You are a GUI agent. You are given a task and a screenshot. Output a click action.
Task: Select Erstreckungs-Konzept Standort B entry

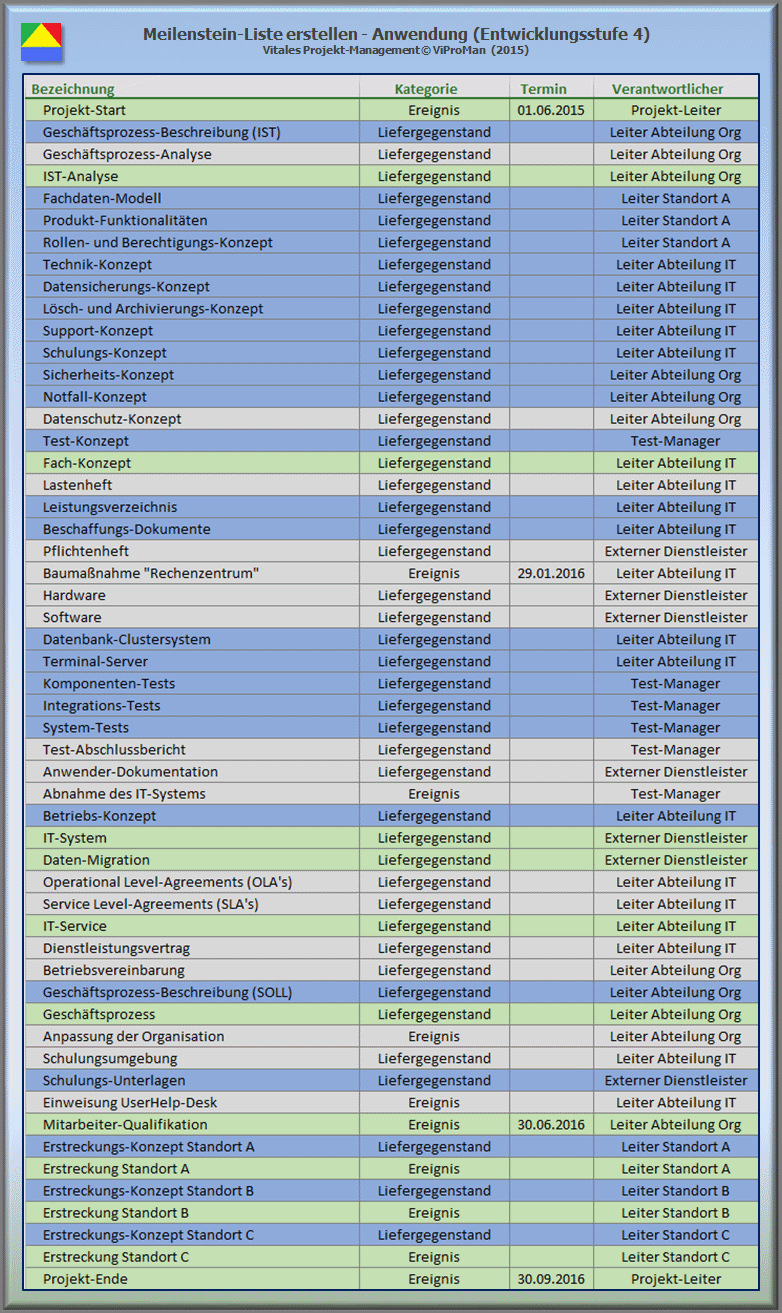pyautogui.click(x=148, y=1191)
